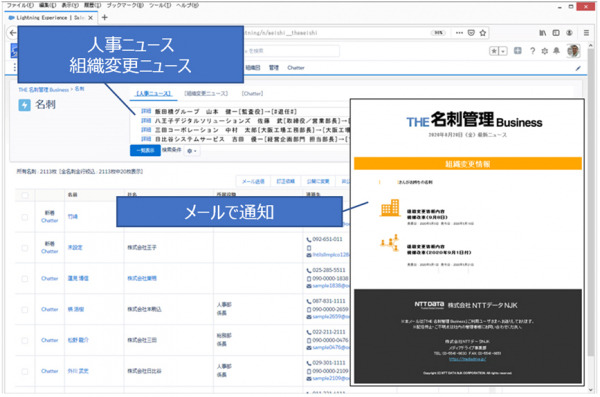Click the メール送信 button
This screenshot has height=397, width=600.
tap(253, 181)
